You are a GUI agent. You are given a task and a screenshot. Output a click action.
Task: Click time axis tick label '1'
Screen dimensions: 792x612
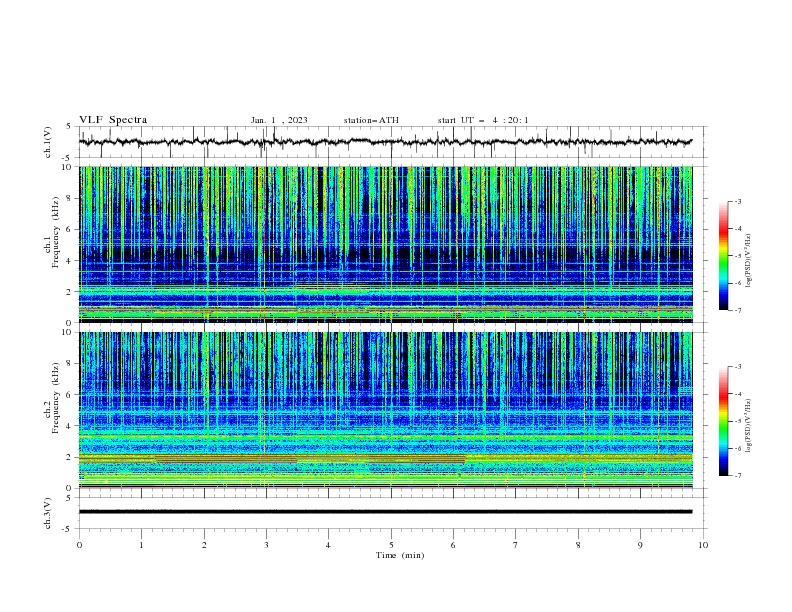141,545
